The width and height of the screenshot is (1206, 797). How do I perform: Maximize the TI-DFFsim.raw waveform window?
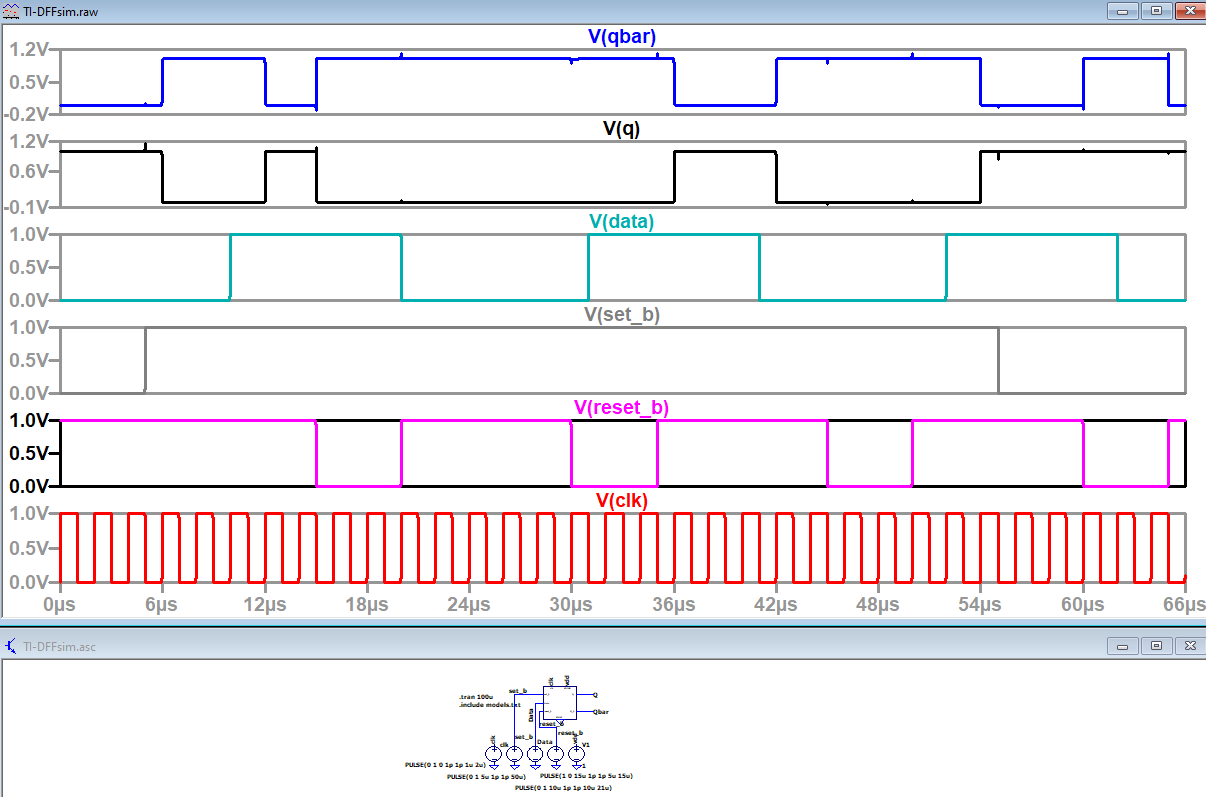1156,10
